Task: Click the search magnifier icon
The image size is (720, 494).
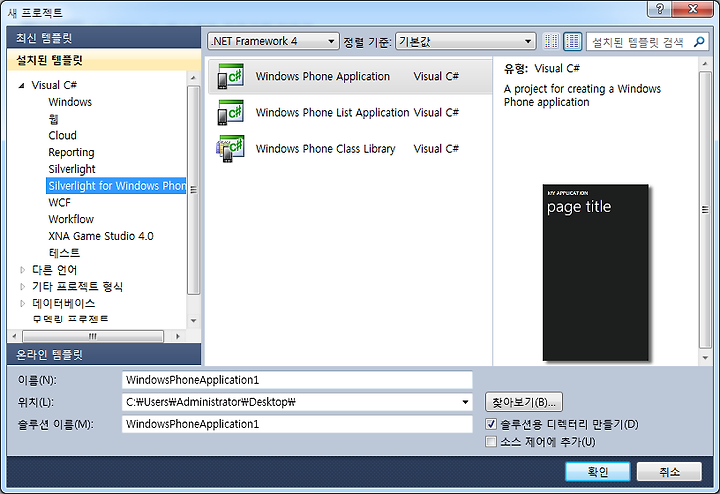Action: tap(699, 42)
